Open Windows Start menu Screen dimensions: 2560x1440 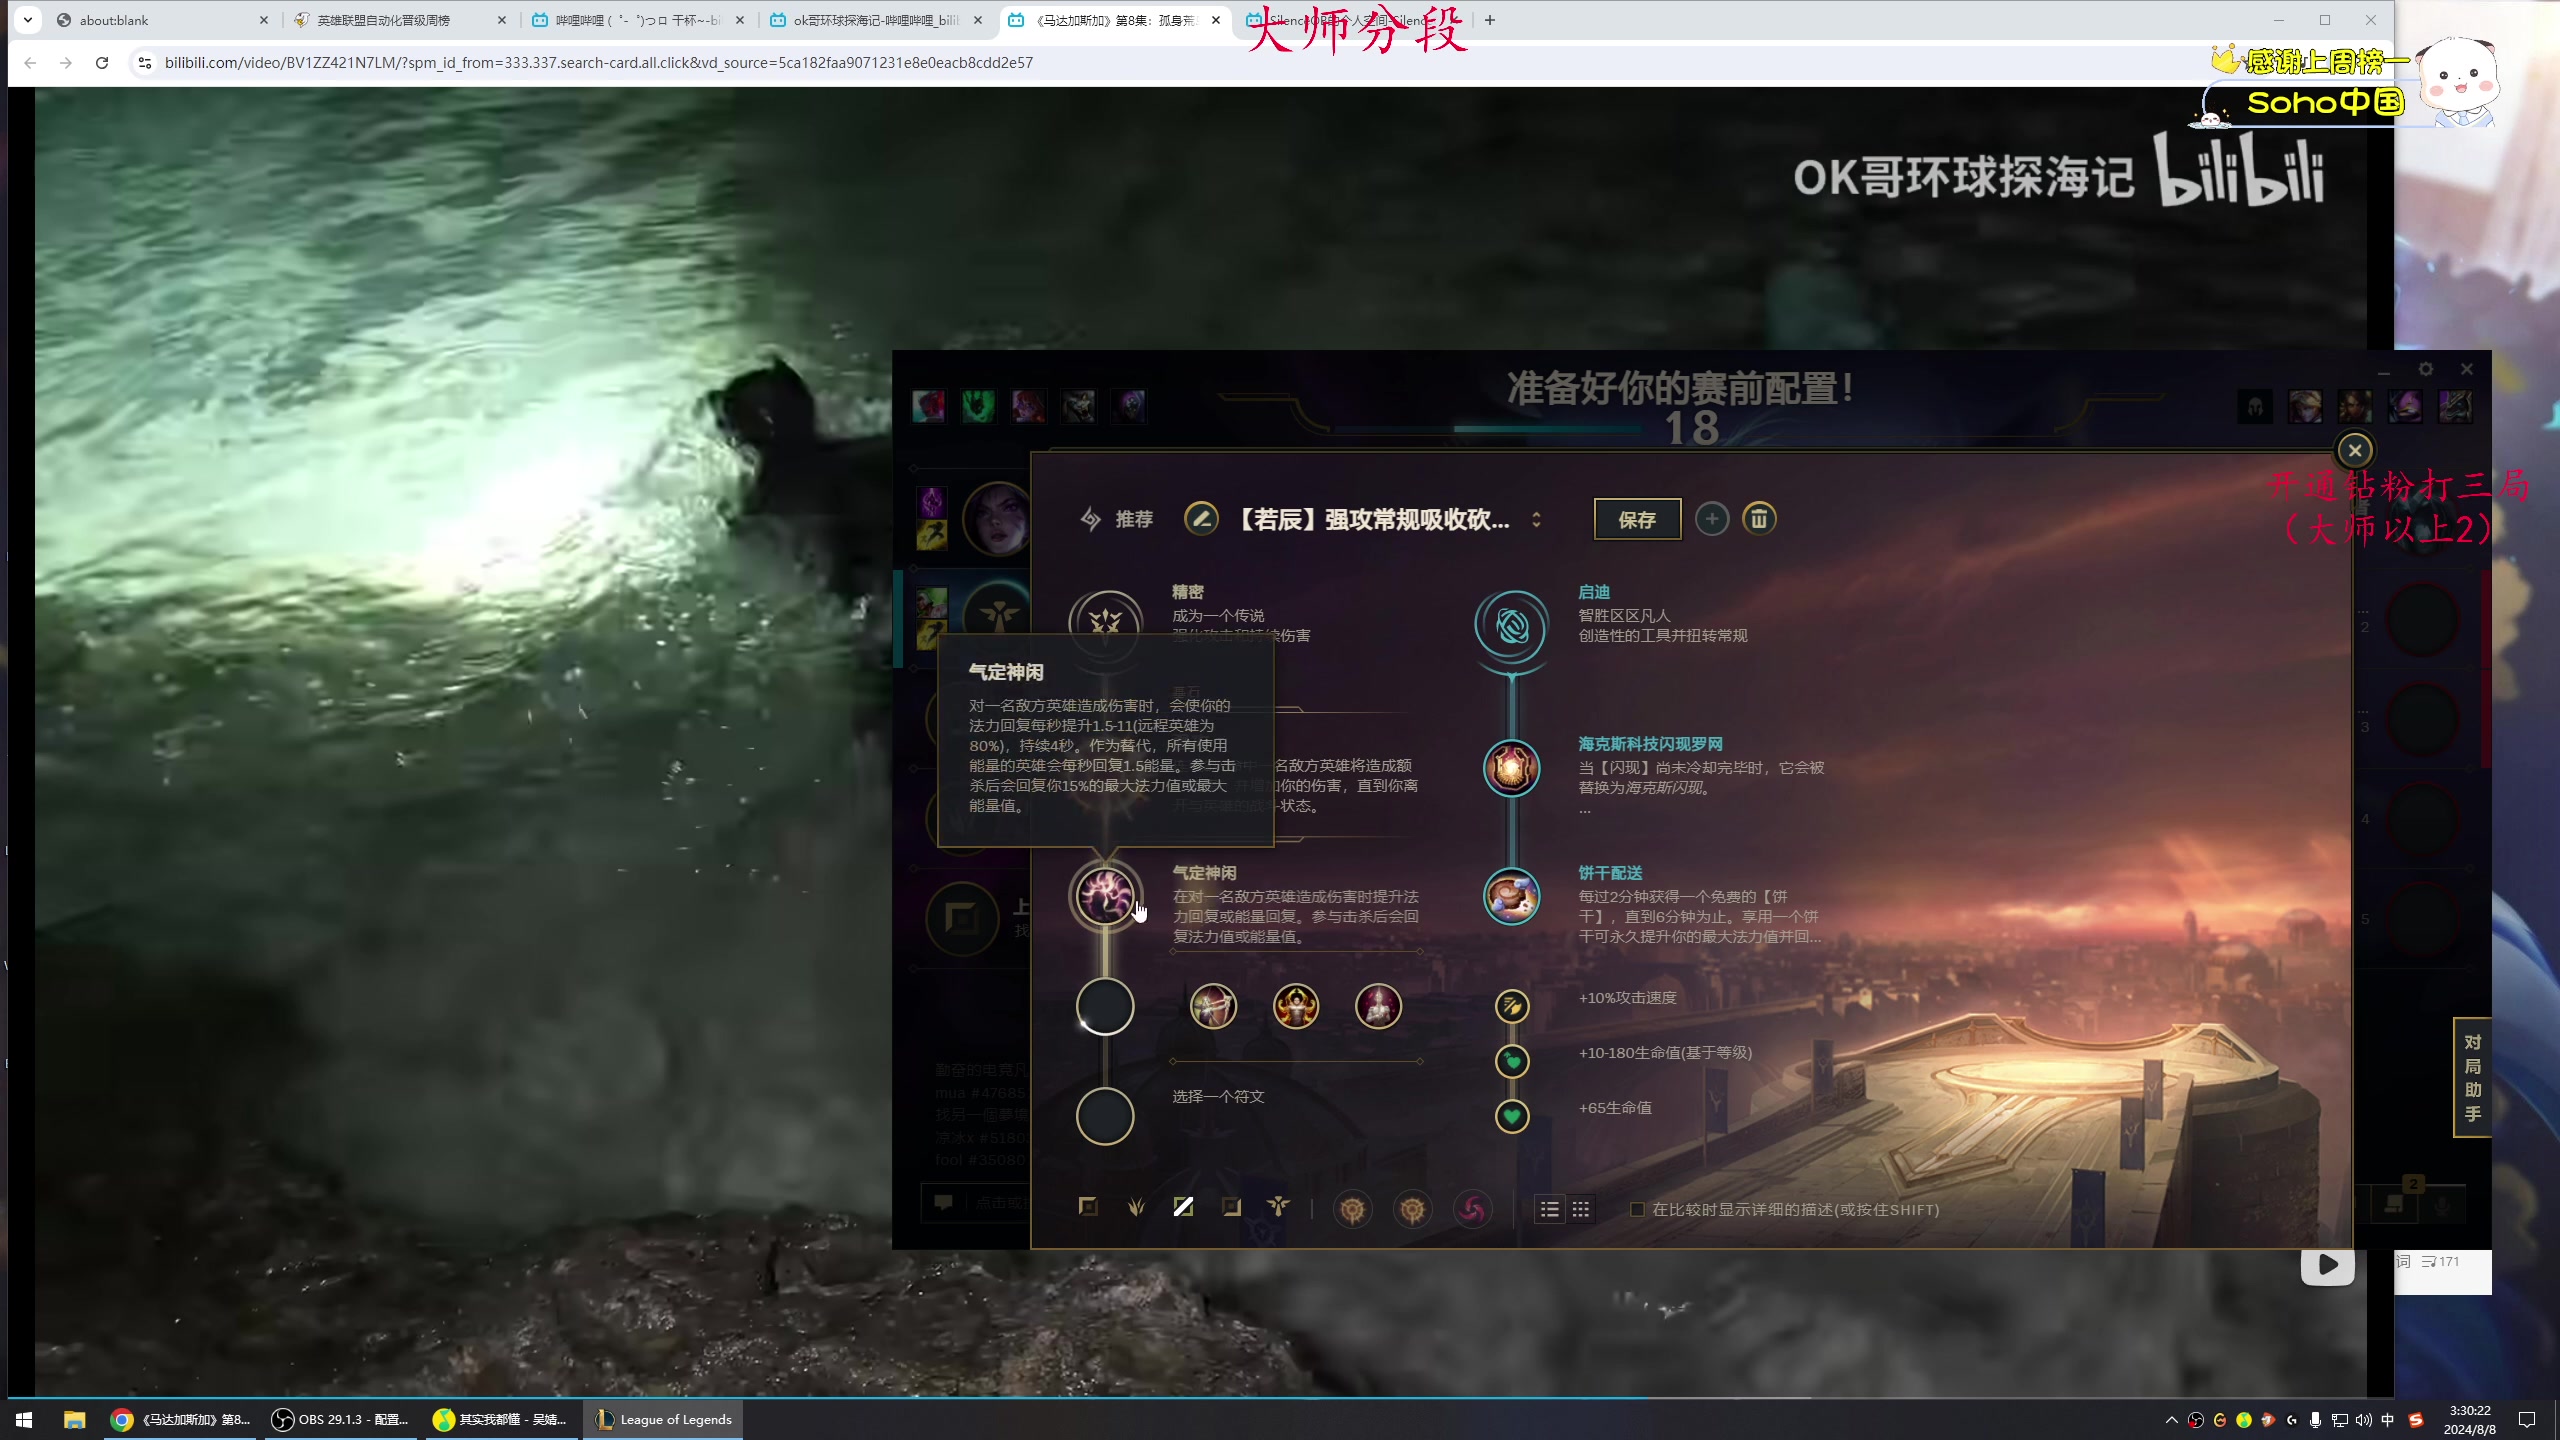tap(24, 1420)
